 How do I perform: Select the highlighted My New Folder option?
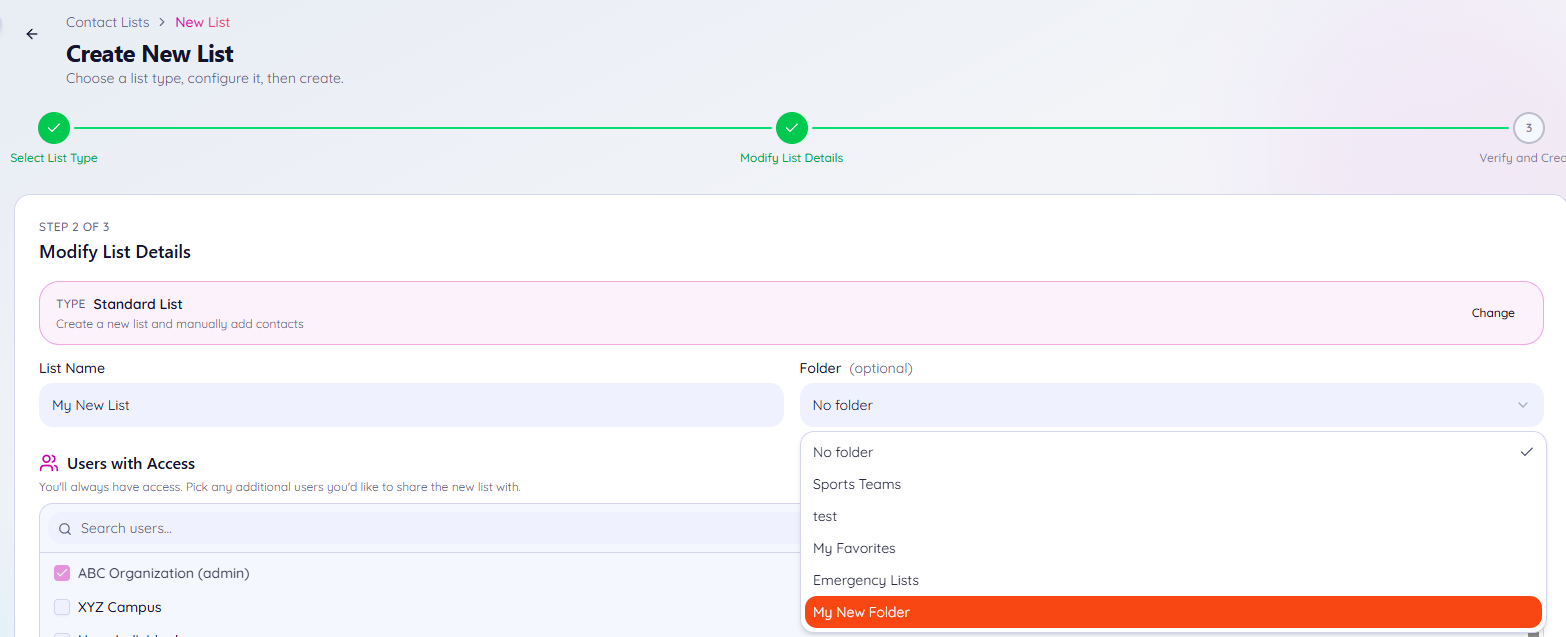pyautogui.click(x=1173, y=612)
